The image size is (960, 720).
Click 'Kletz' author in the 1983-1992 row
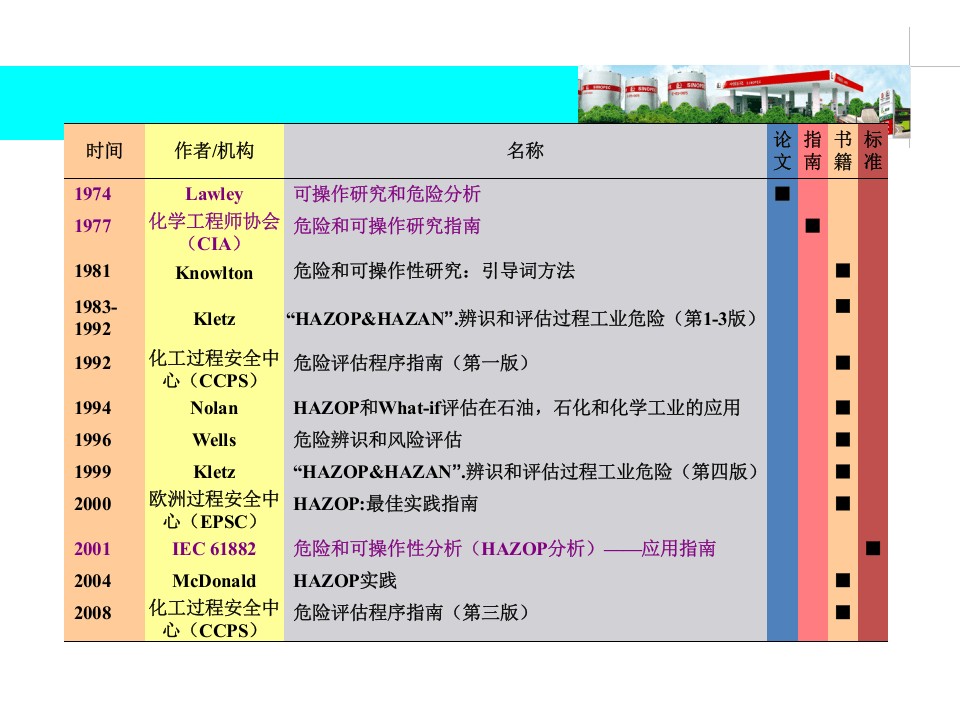tap(214, 319)
